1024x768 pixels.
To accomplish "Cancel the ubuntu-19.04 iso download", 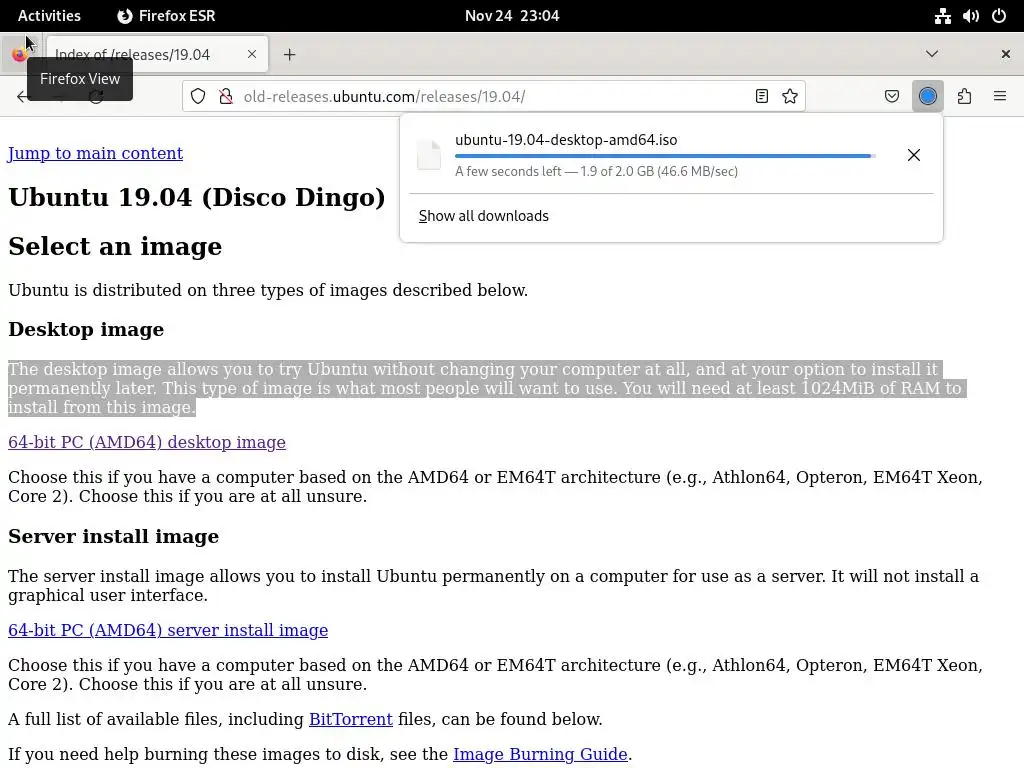I will 914,155.
